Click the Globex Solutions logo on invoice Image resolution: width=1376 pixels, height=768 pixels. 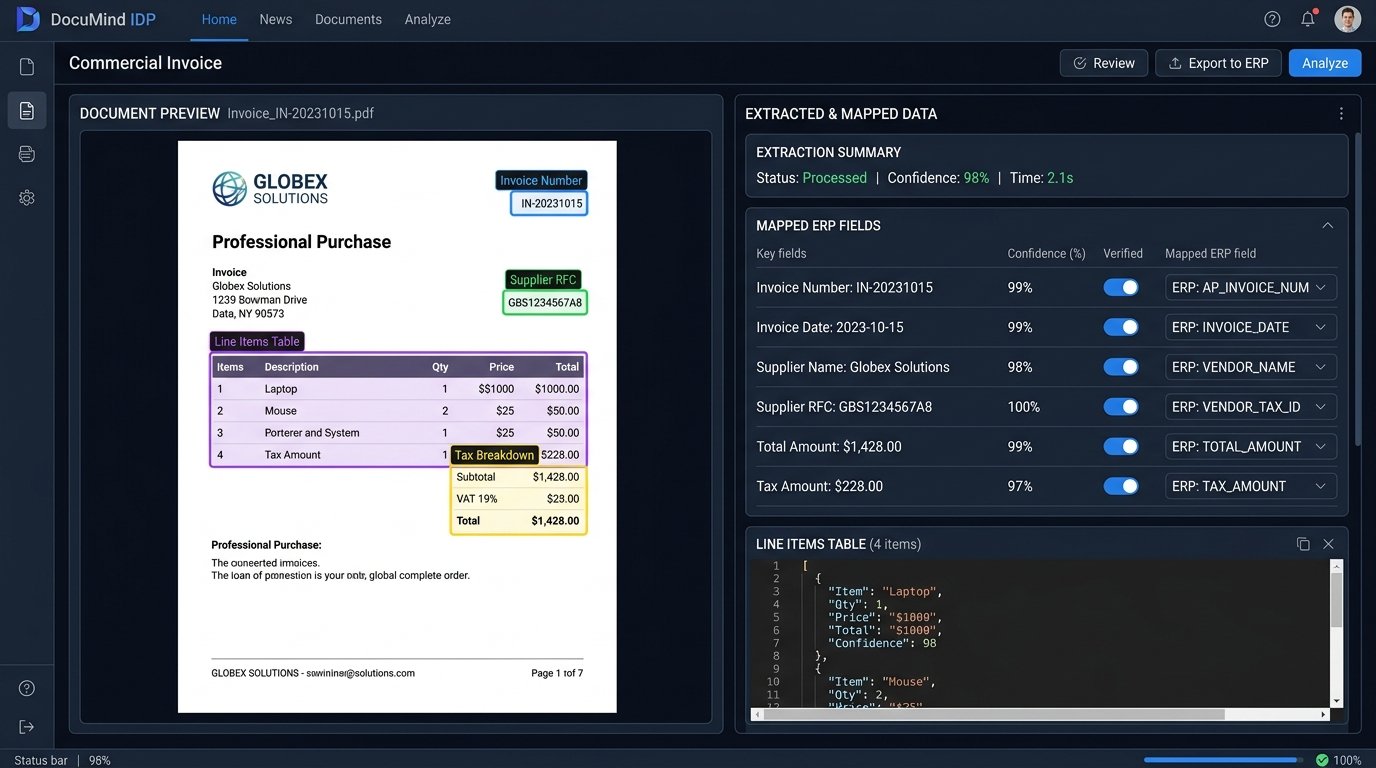[270, 188]
